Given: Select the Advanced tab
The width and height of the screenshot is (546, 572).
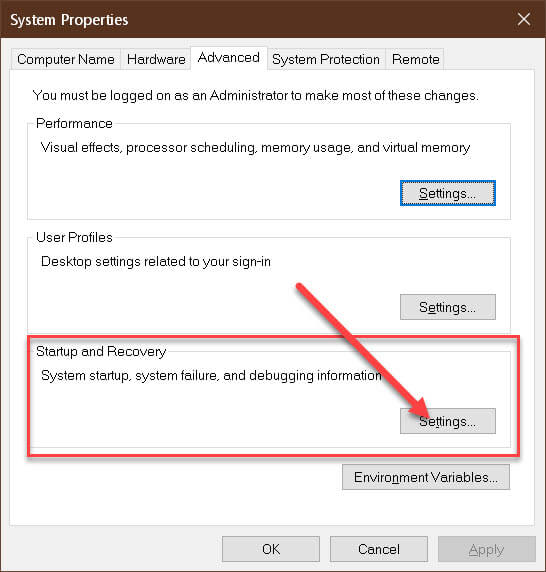Looking at the screenshot, I should coord(229,58).
